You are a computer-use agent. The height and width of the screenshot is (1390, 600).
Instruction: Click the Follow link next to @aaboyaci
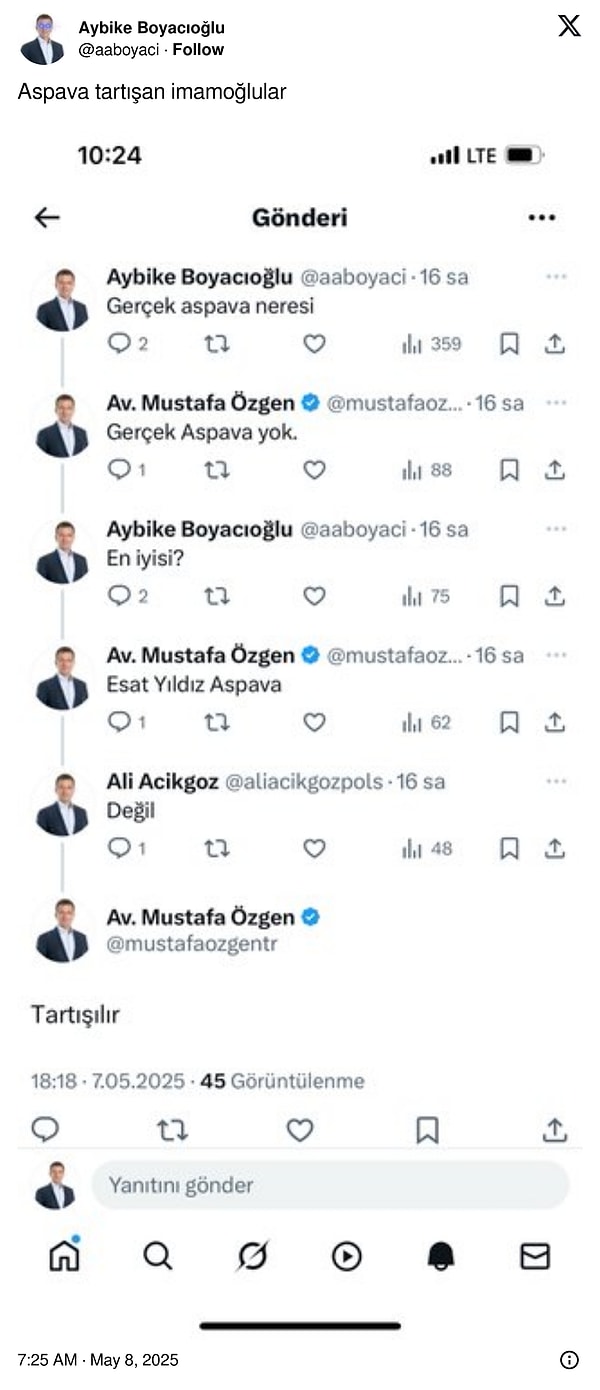[198, 49]
